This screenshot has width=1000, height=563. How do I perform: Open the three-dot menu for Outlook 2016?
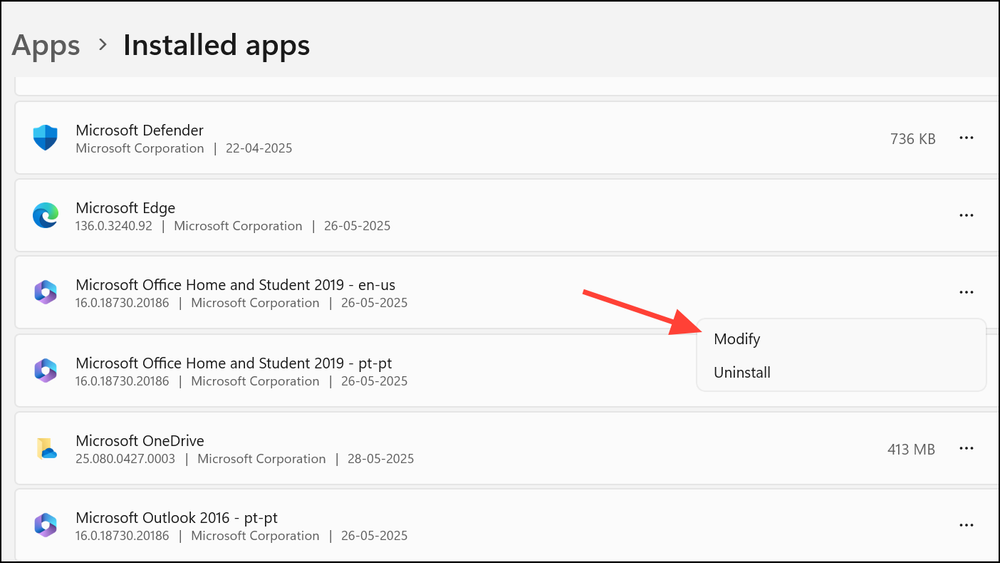tap(966, 525)
